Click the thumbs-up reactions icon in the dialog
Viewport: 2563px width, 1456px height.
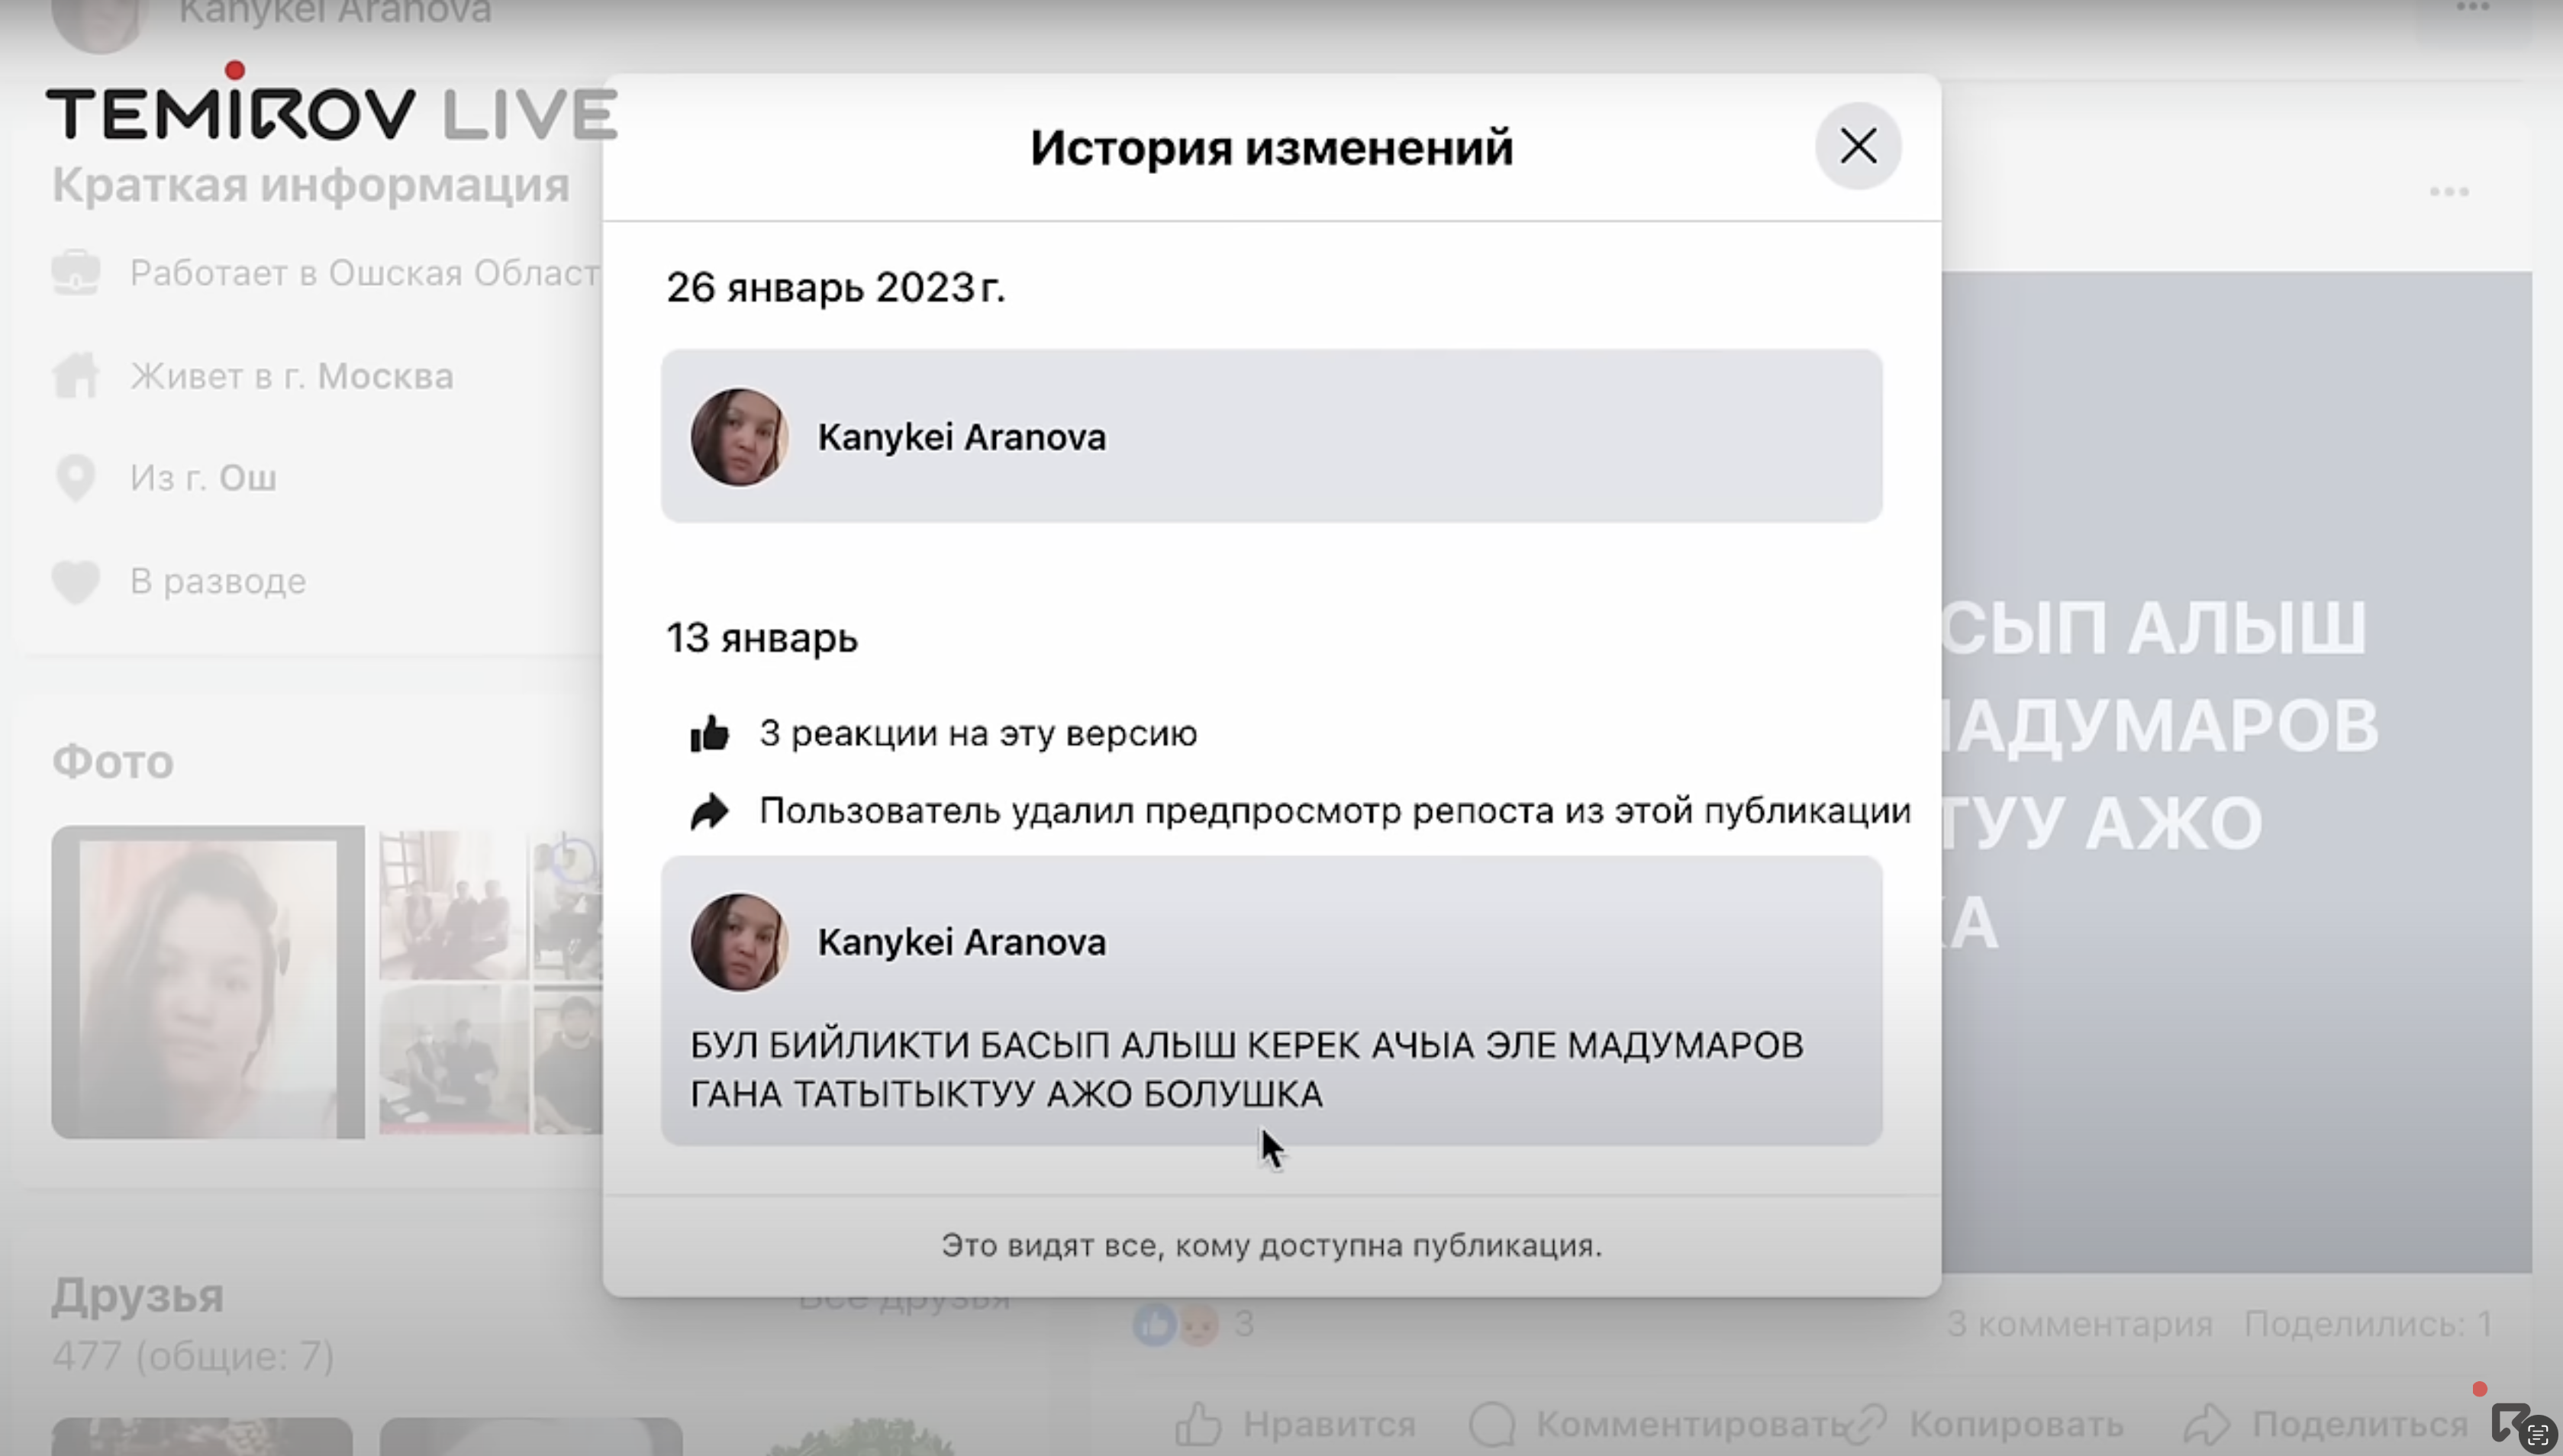(x=710, y=733)
